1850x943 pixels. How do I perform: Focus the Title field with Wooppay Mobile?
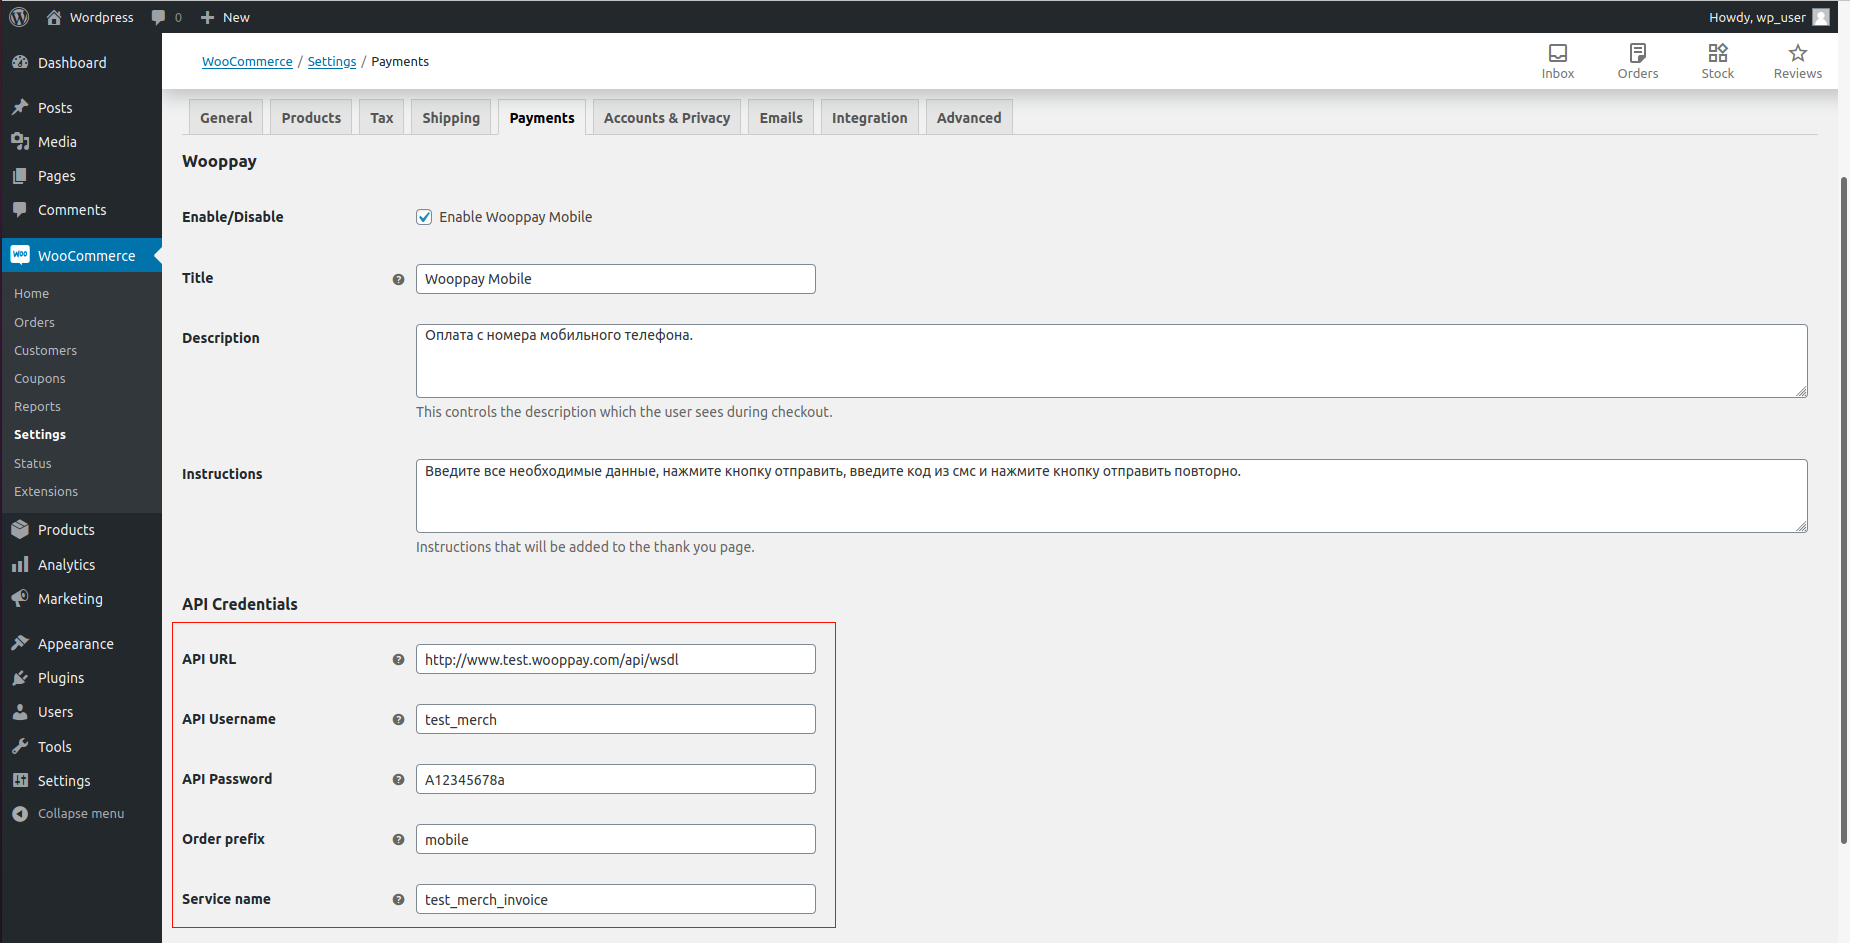pos(616,279)
